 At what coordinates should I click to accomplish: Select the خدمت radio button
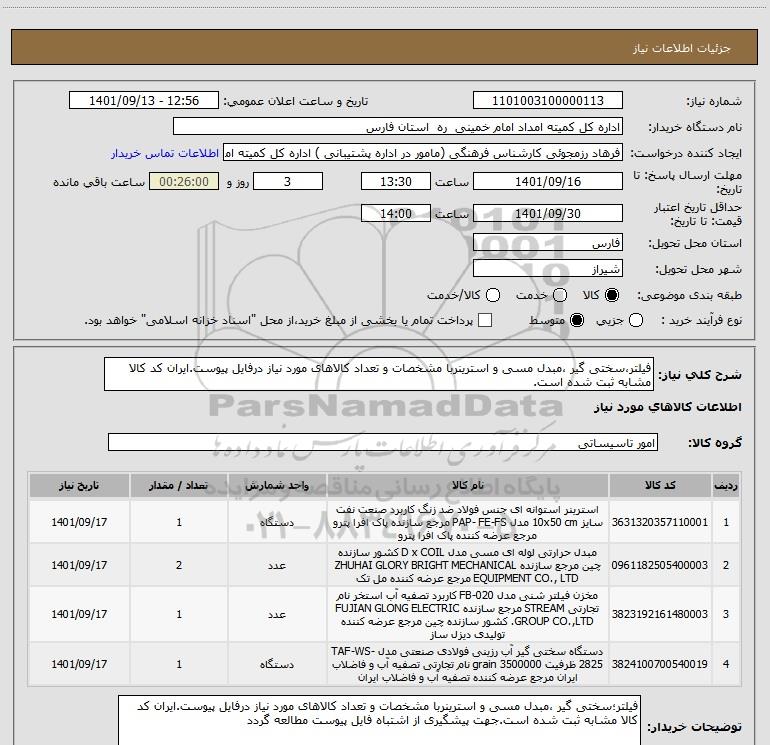pos(560,295)
